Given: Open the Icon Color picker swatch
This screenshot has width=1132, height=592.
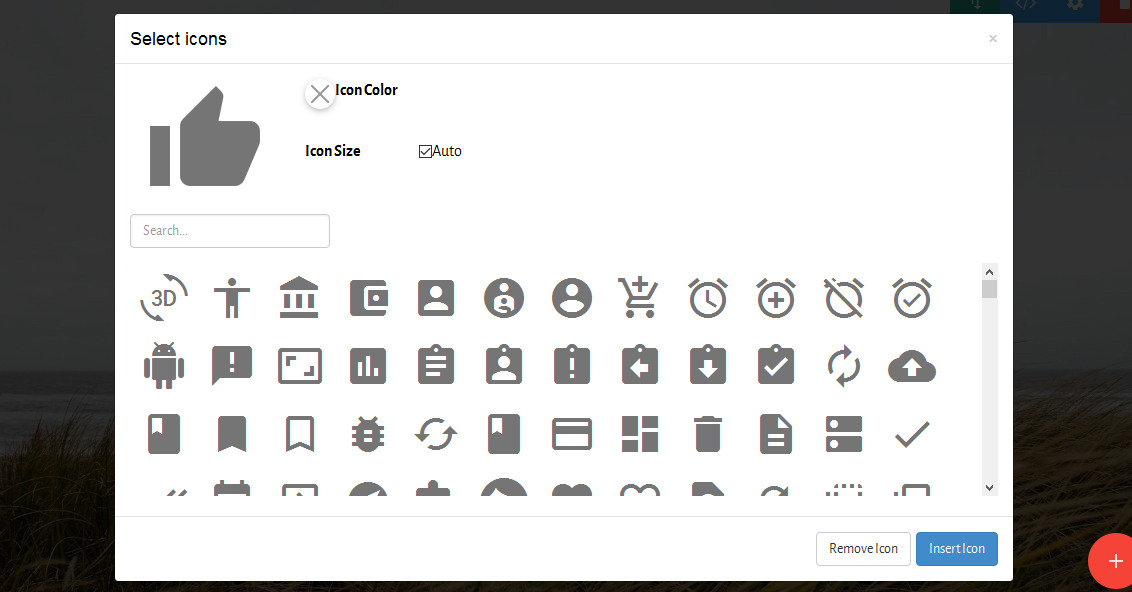Looking at the screenshot, I should [x=319, y=94].
